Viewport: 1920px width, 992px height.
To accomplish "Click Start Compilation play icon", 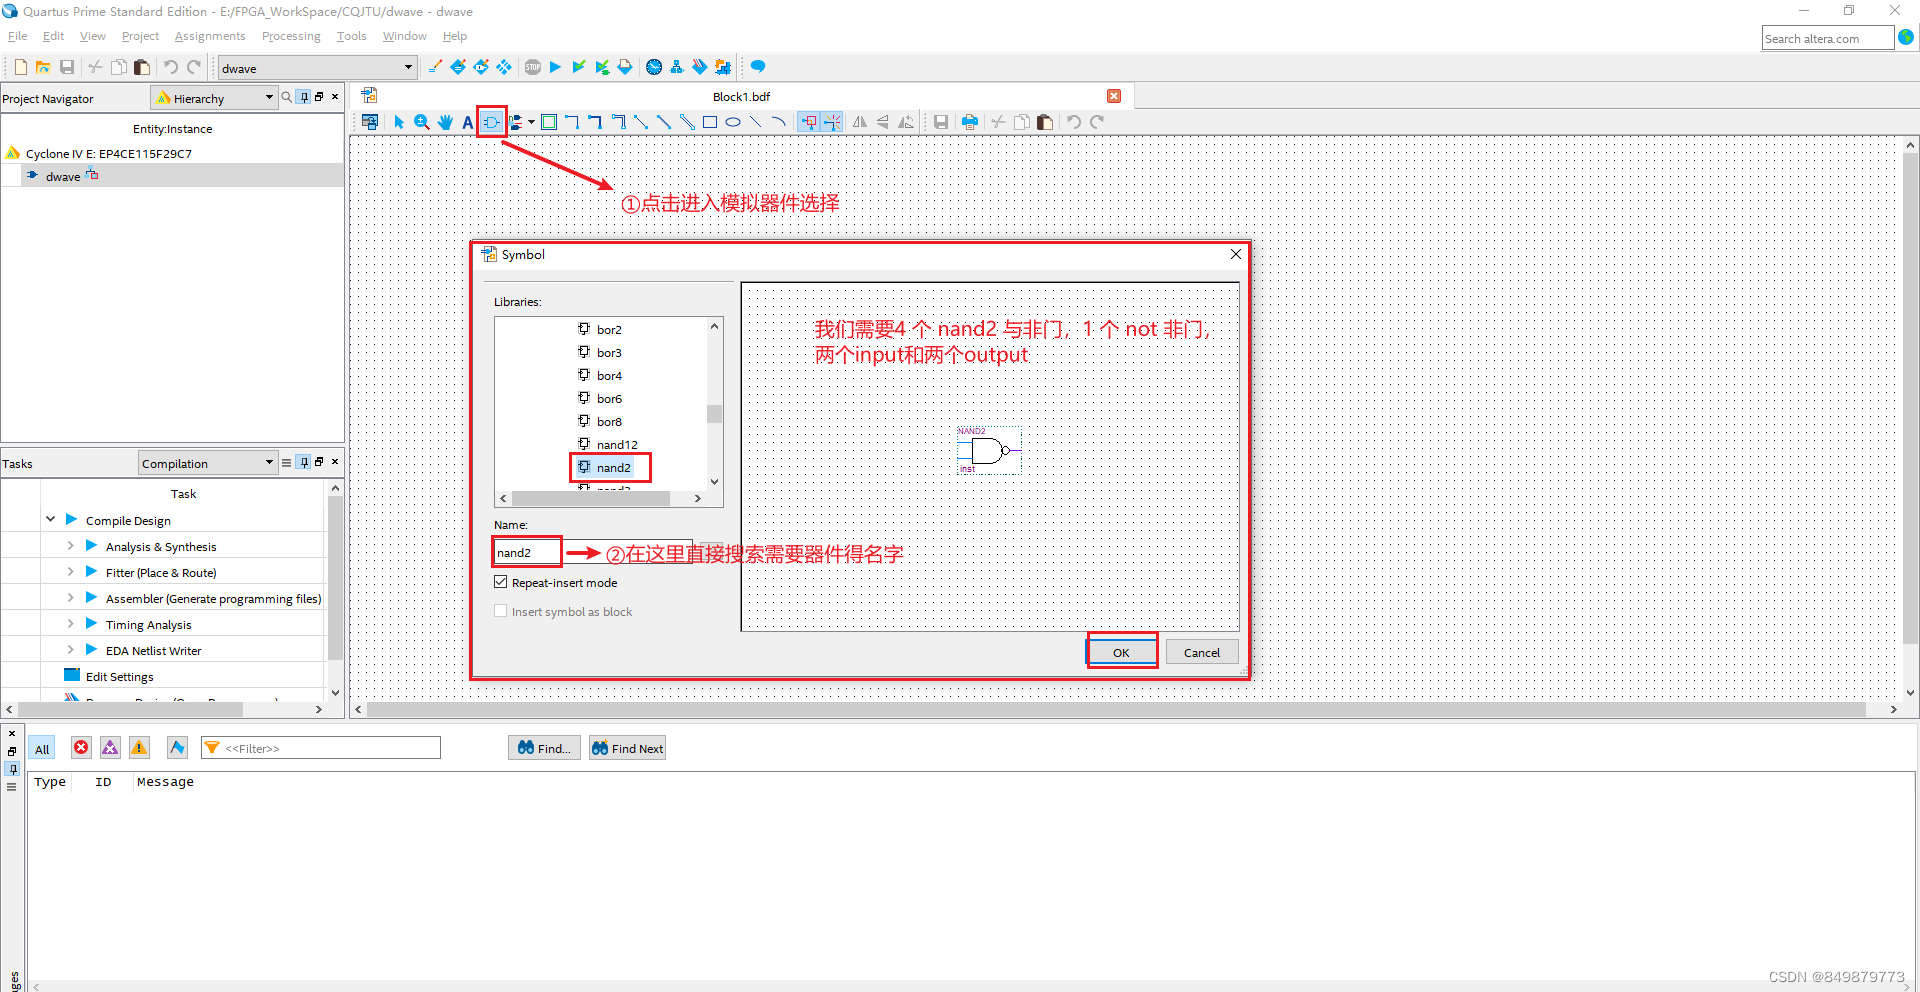I will (x=555, y=67).
